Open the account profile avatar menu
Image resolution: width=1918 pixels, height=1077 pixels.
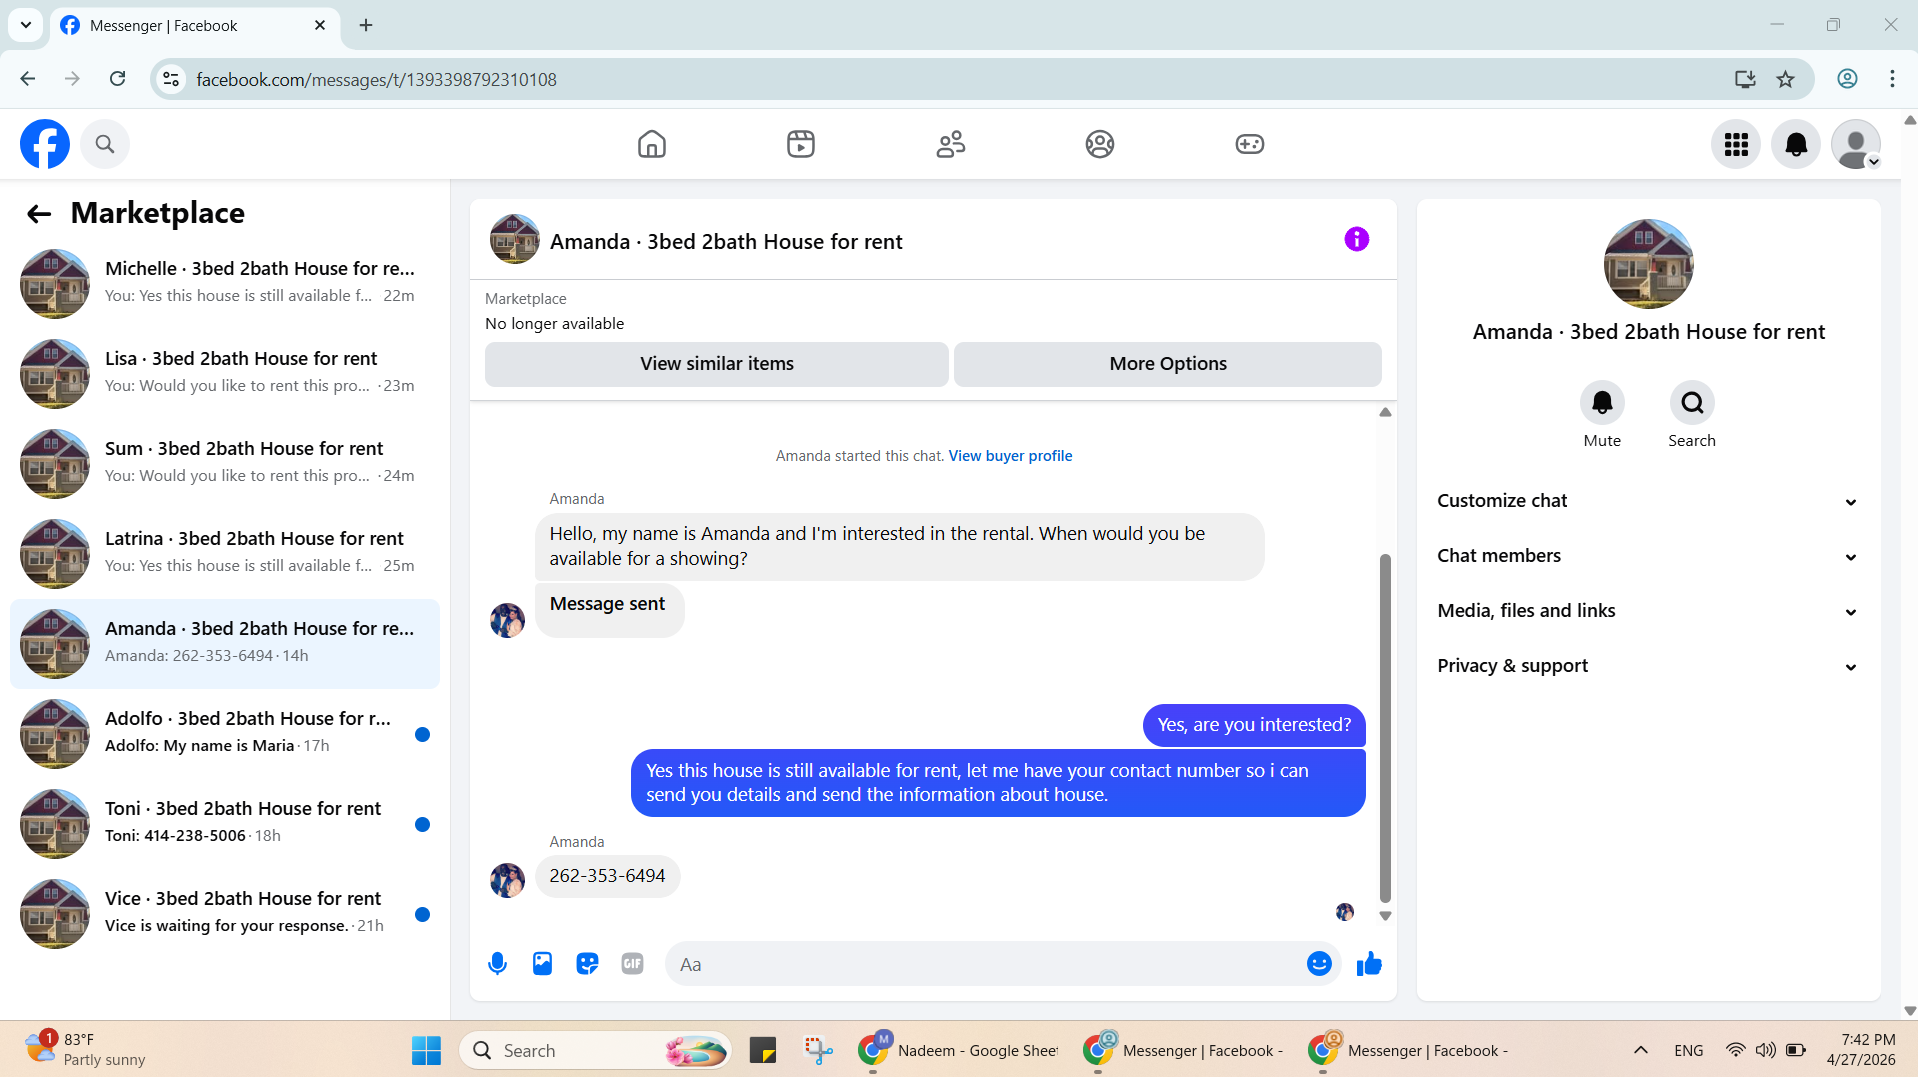[x=1856, y=144]
